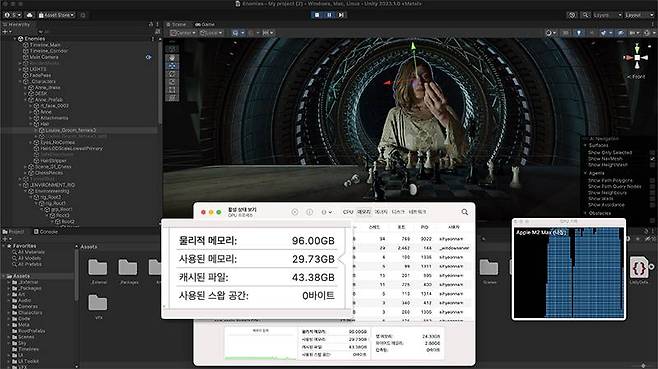Viewport: 658px width, 369px height.
Task: Toggle hidden objects visibility icon in Scene
Action: point(621,33)
